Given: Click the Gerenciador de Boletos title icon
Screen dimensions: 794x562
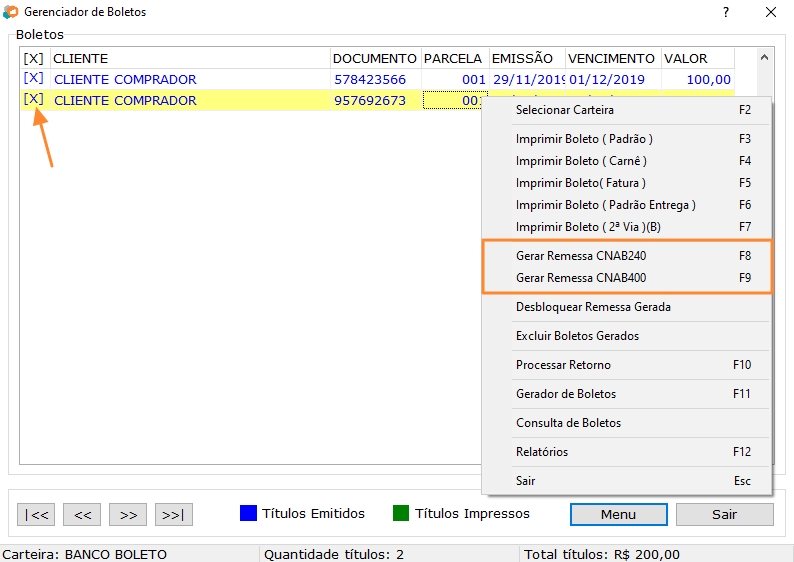Looking at the screenshot, I should click(10, 12).
